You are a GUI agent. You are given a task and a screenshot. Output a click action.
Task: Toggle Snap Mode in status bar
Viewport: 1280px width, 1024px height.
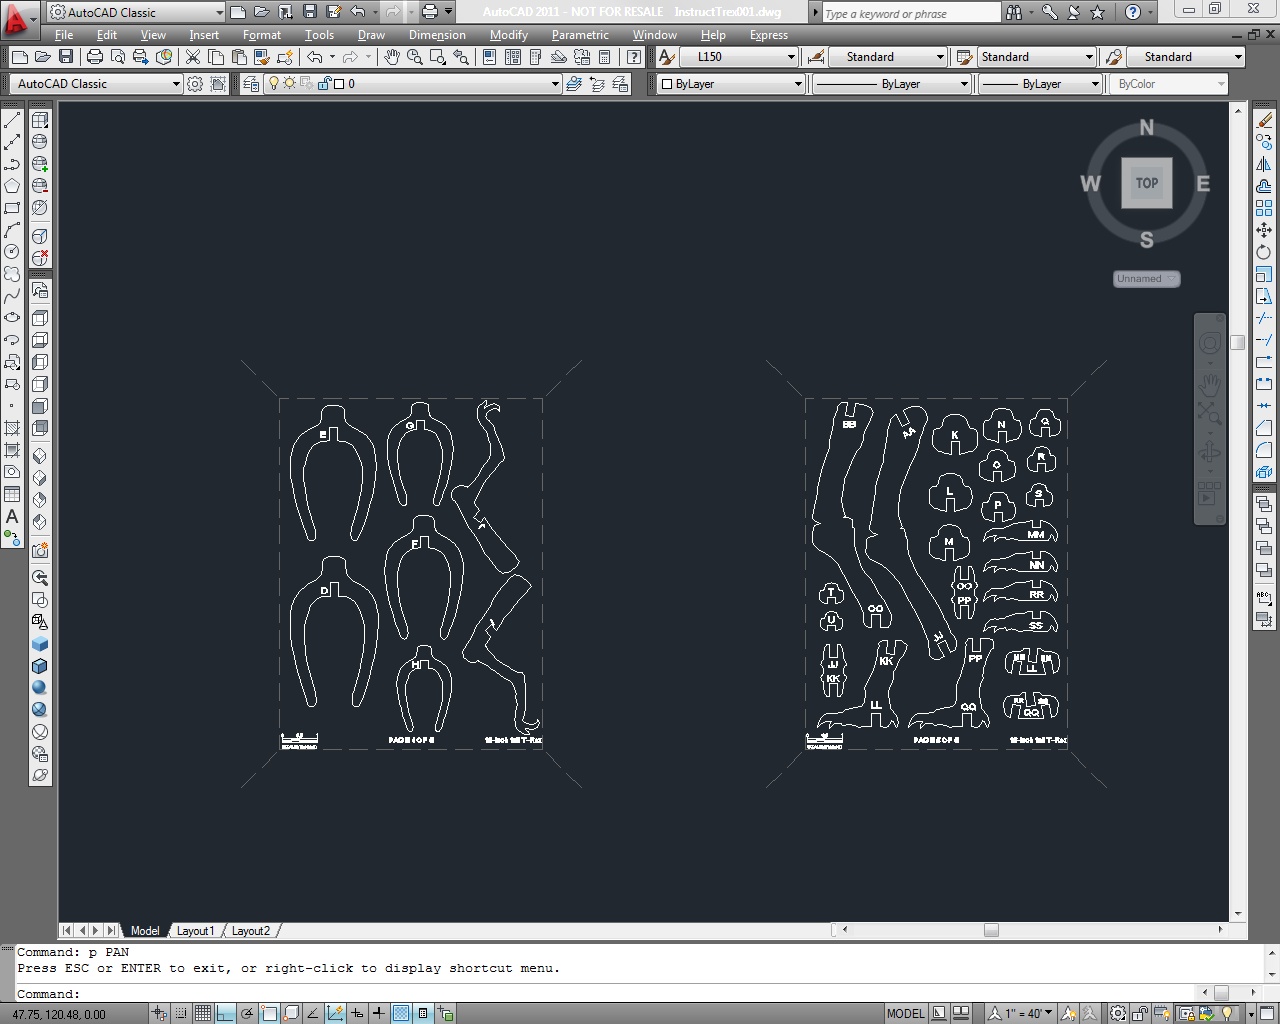tap(181, 1013)
